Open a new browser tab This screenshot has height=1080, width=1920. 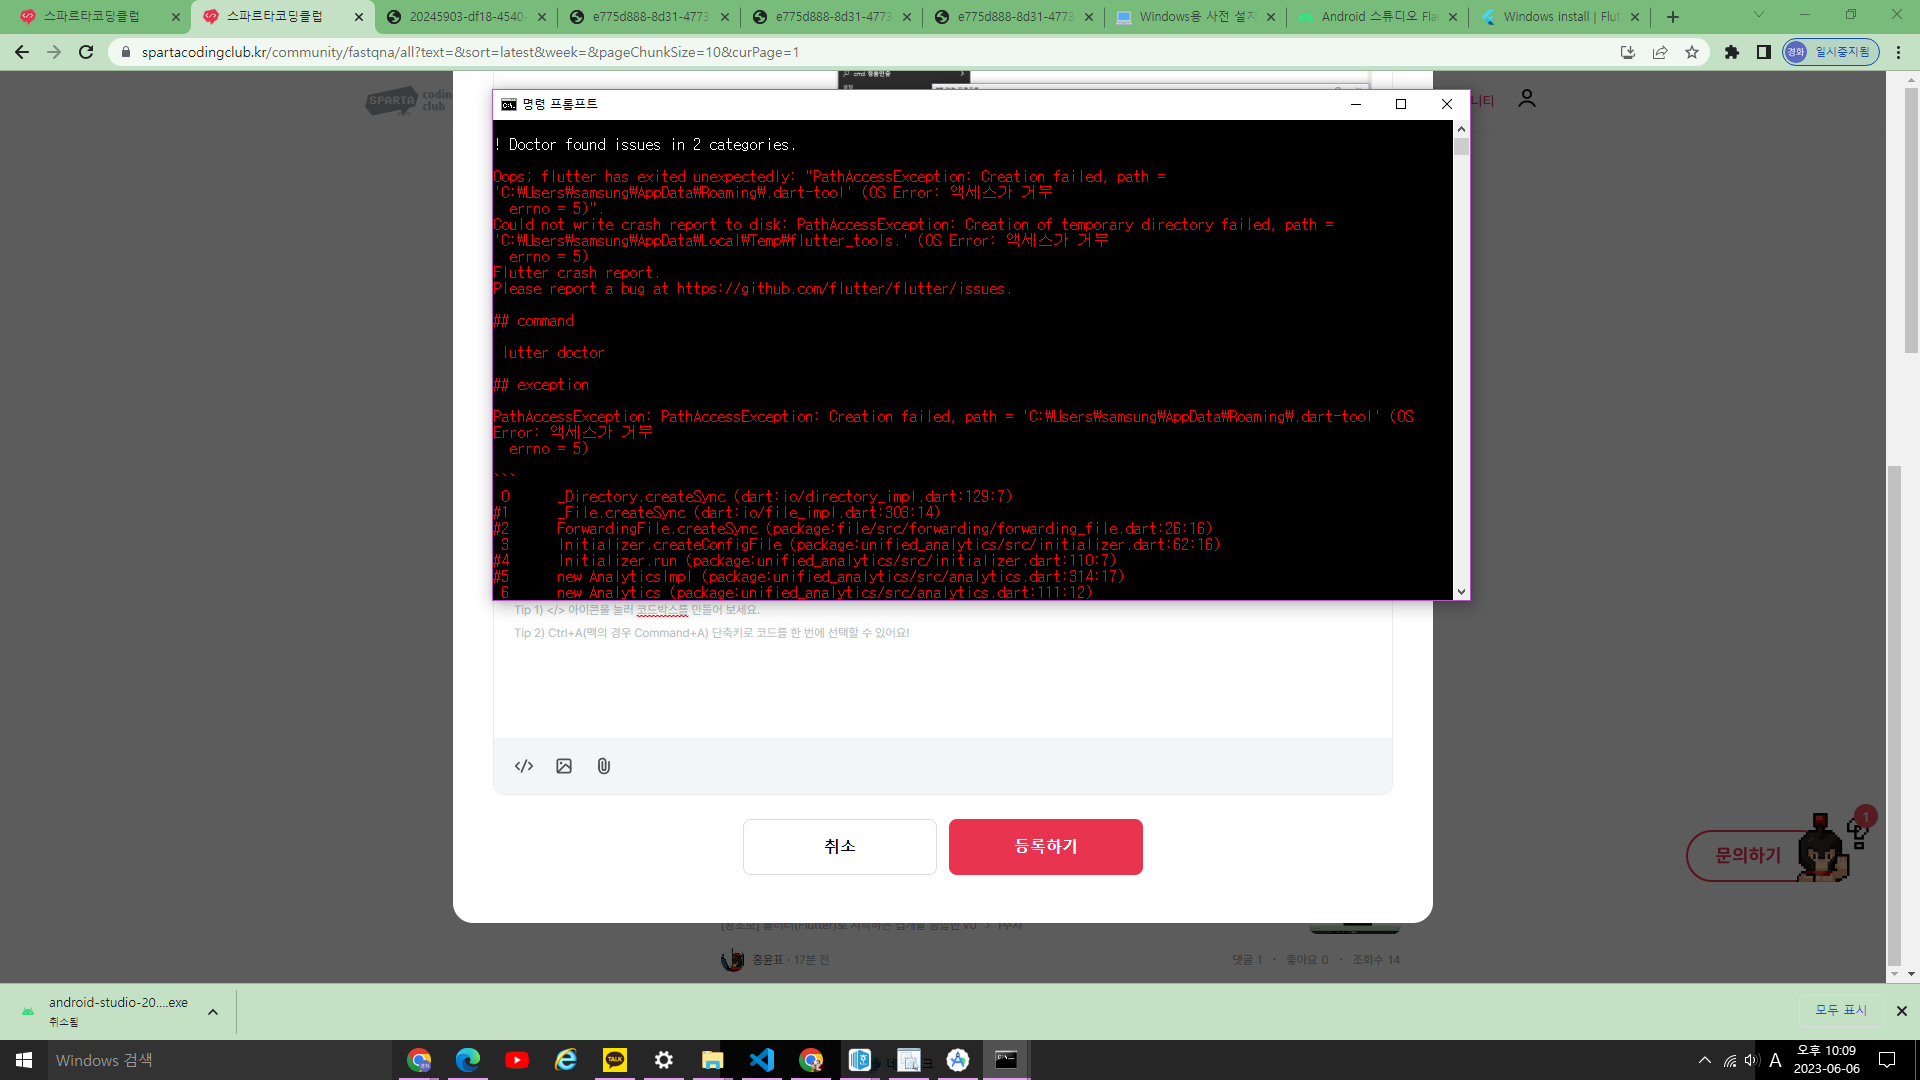(x=1673, y=17)
